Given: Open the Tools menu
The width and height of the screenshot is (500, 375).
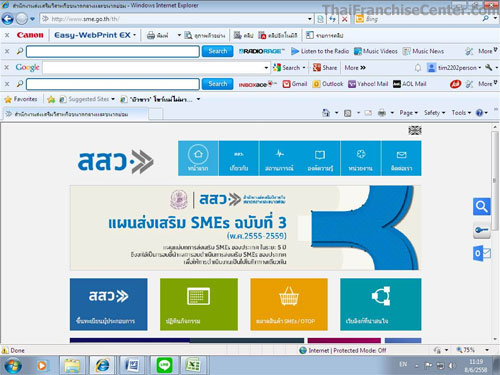Looking at the screenshot, I should [x=461, y=113].
